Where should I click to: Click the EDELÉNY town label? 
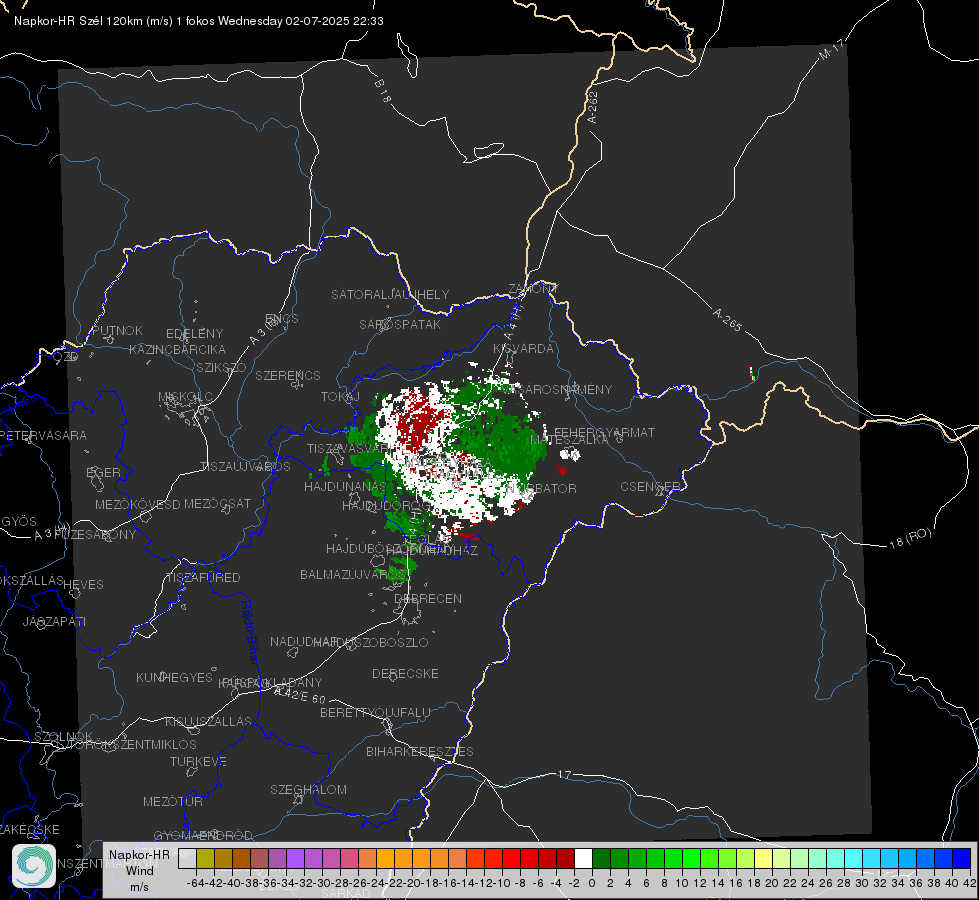coord(194,334)
